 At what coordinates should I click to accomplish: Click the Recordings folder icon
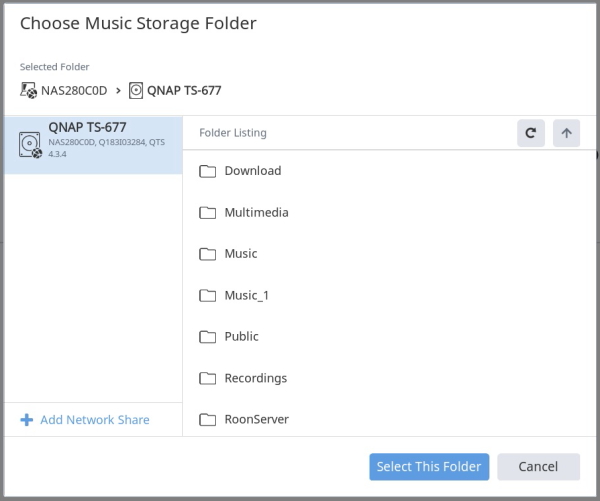207,378
